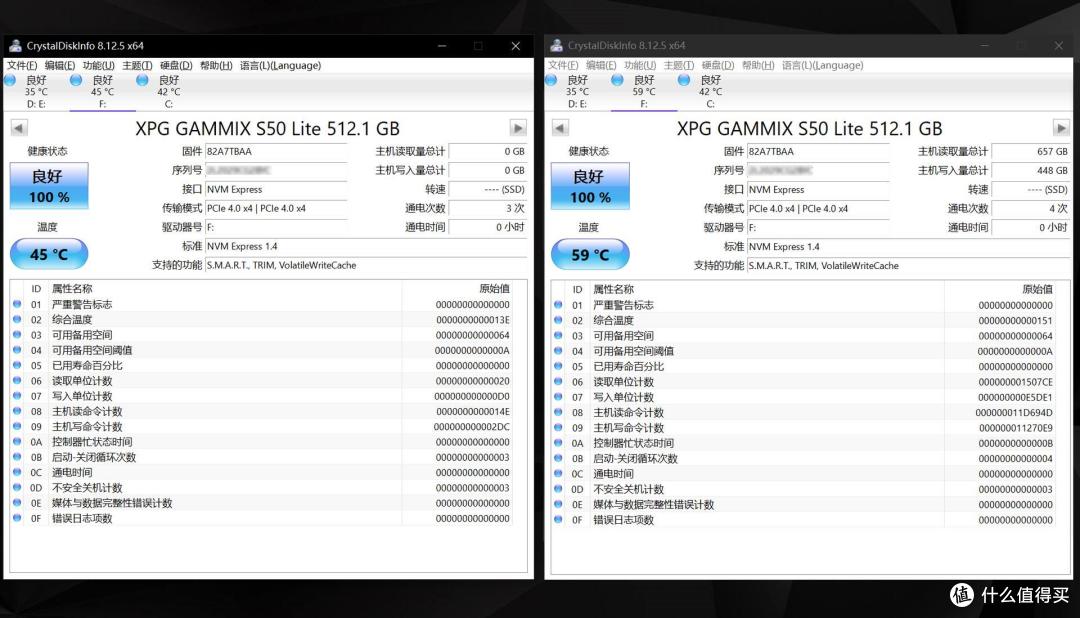Click status dot for 09 主机写命令计数, left window
The image size is (1080, 618).
(x=17, y=426)
